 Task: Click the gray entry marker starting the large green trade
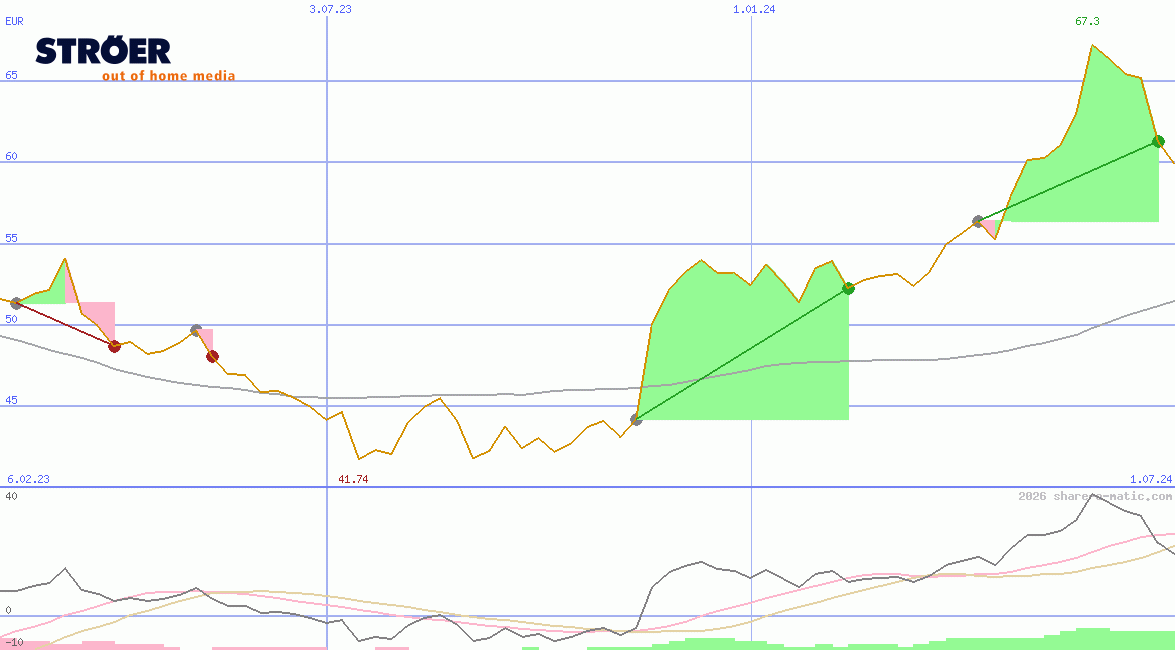pos(636,419)
